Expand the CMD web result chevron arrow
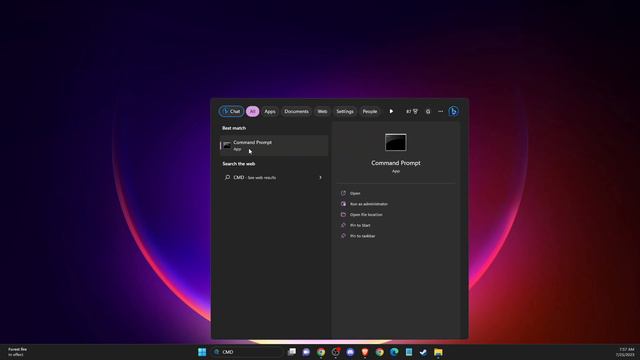The image size is (640, 360). click(x=320, y=178)
